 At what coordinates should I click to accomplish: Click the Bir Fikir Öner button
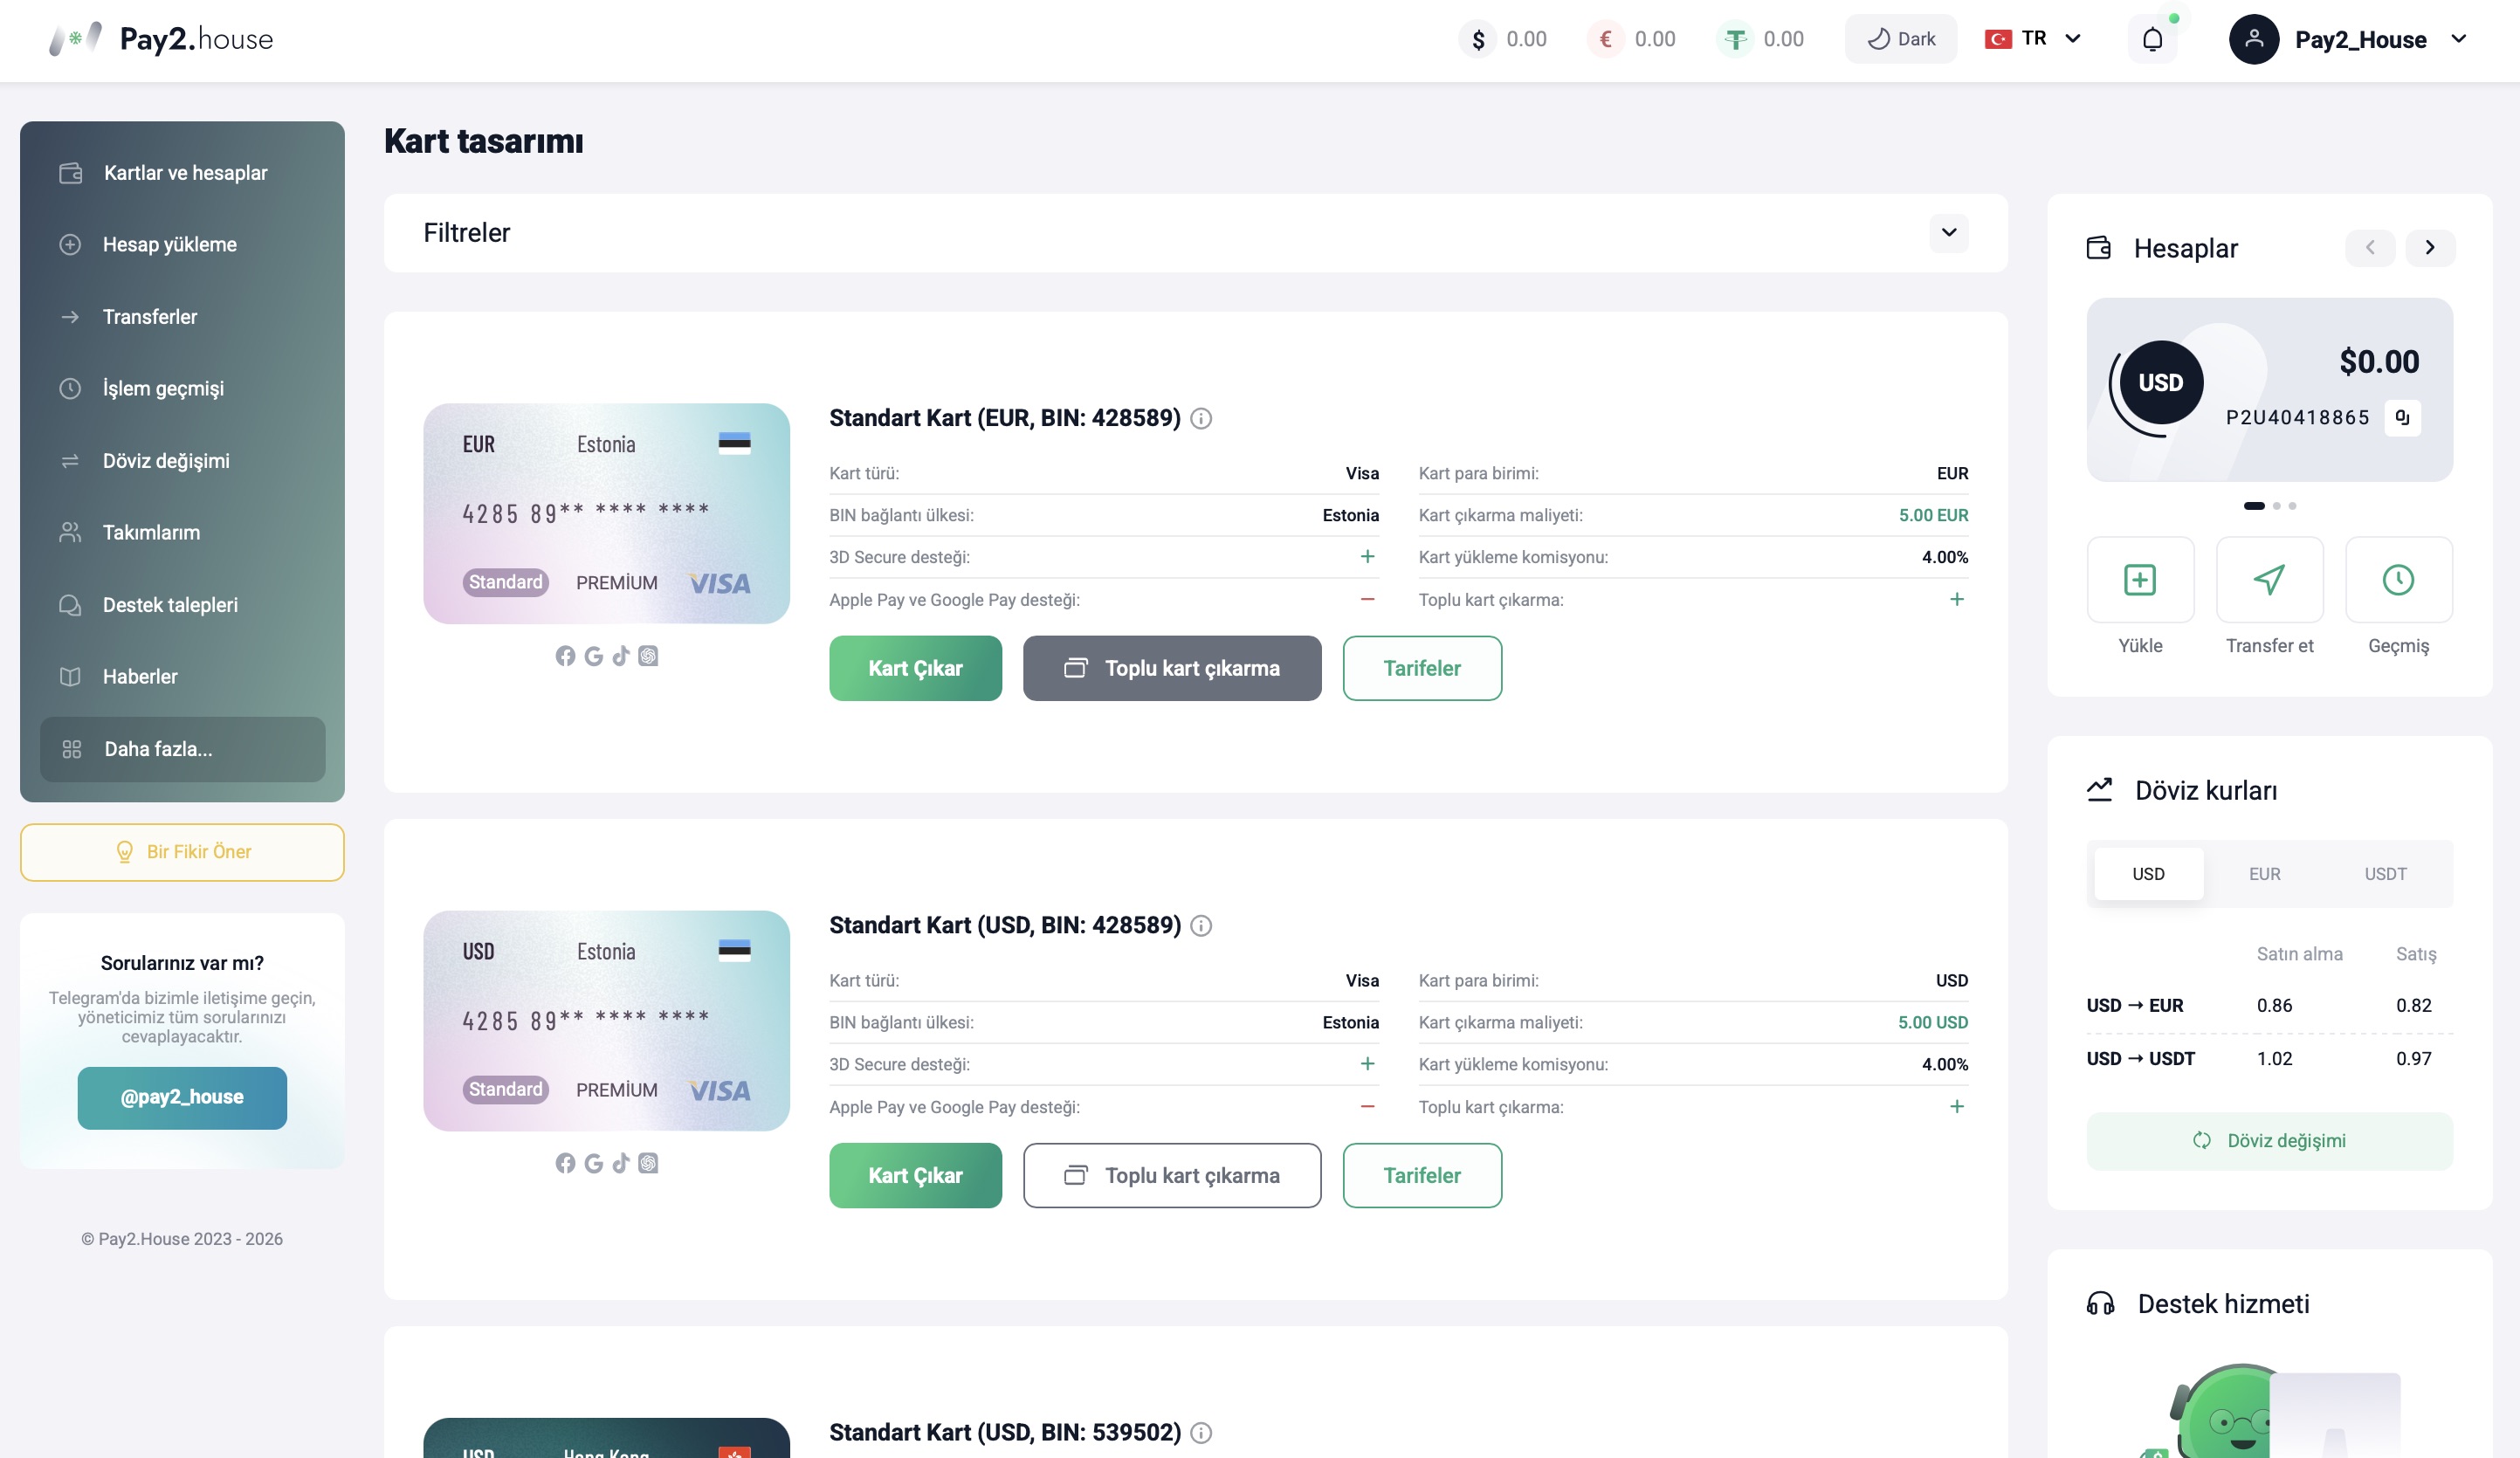click(x=182, y=852)
